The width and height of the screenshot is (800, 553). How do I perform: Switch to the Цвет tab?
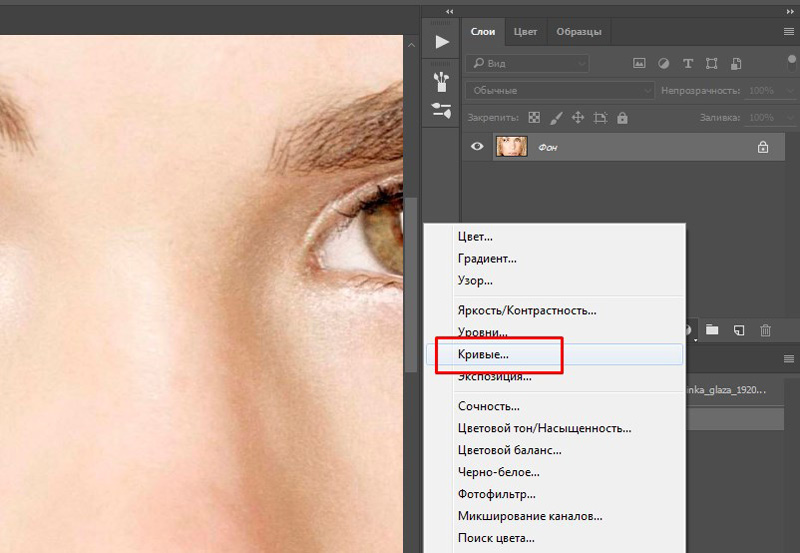525,32
